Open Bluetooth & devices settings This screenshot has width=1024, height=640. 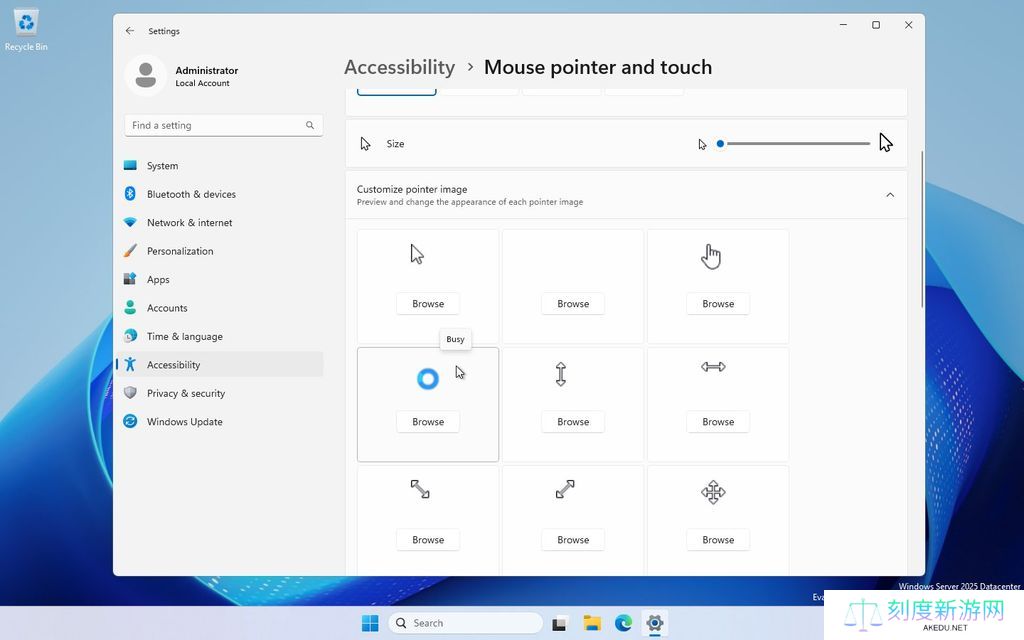[x=191, y=194]
